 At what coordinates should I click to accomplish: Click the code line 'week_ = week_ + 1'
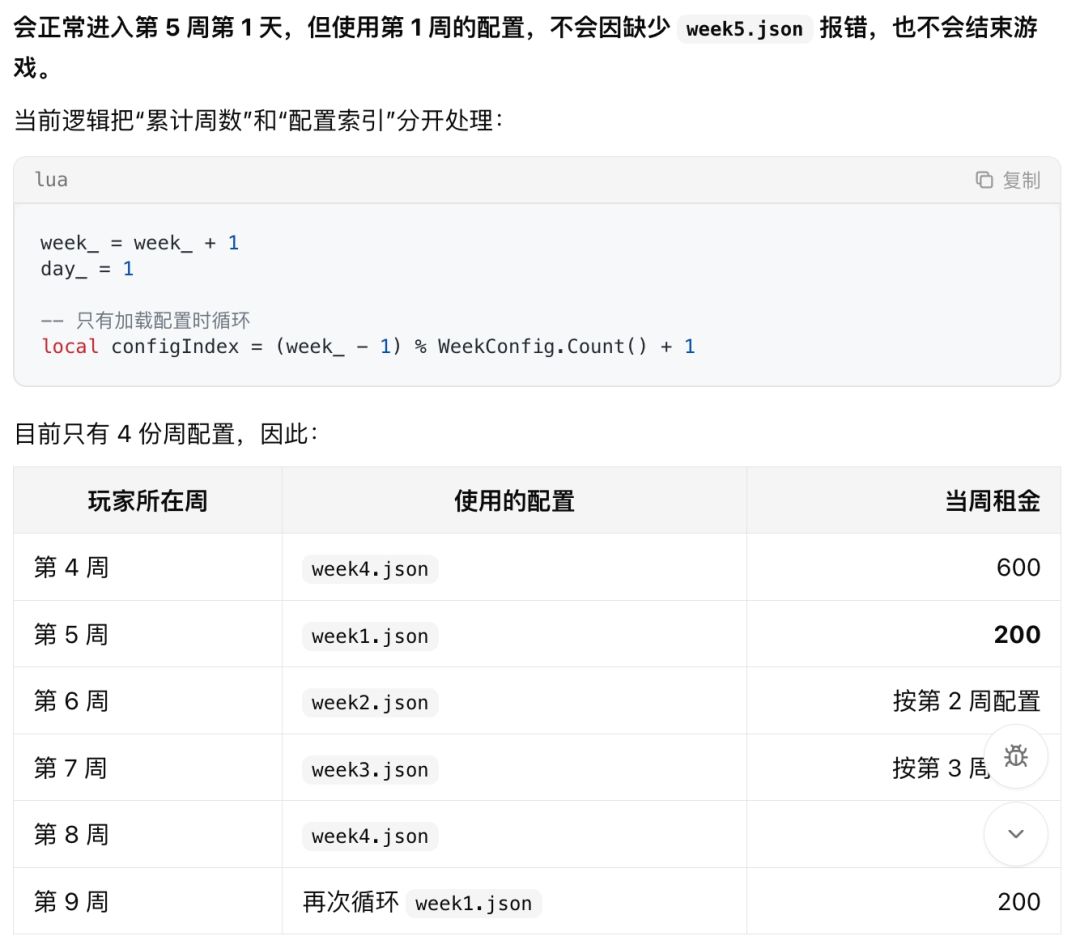pos(140,243)
